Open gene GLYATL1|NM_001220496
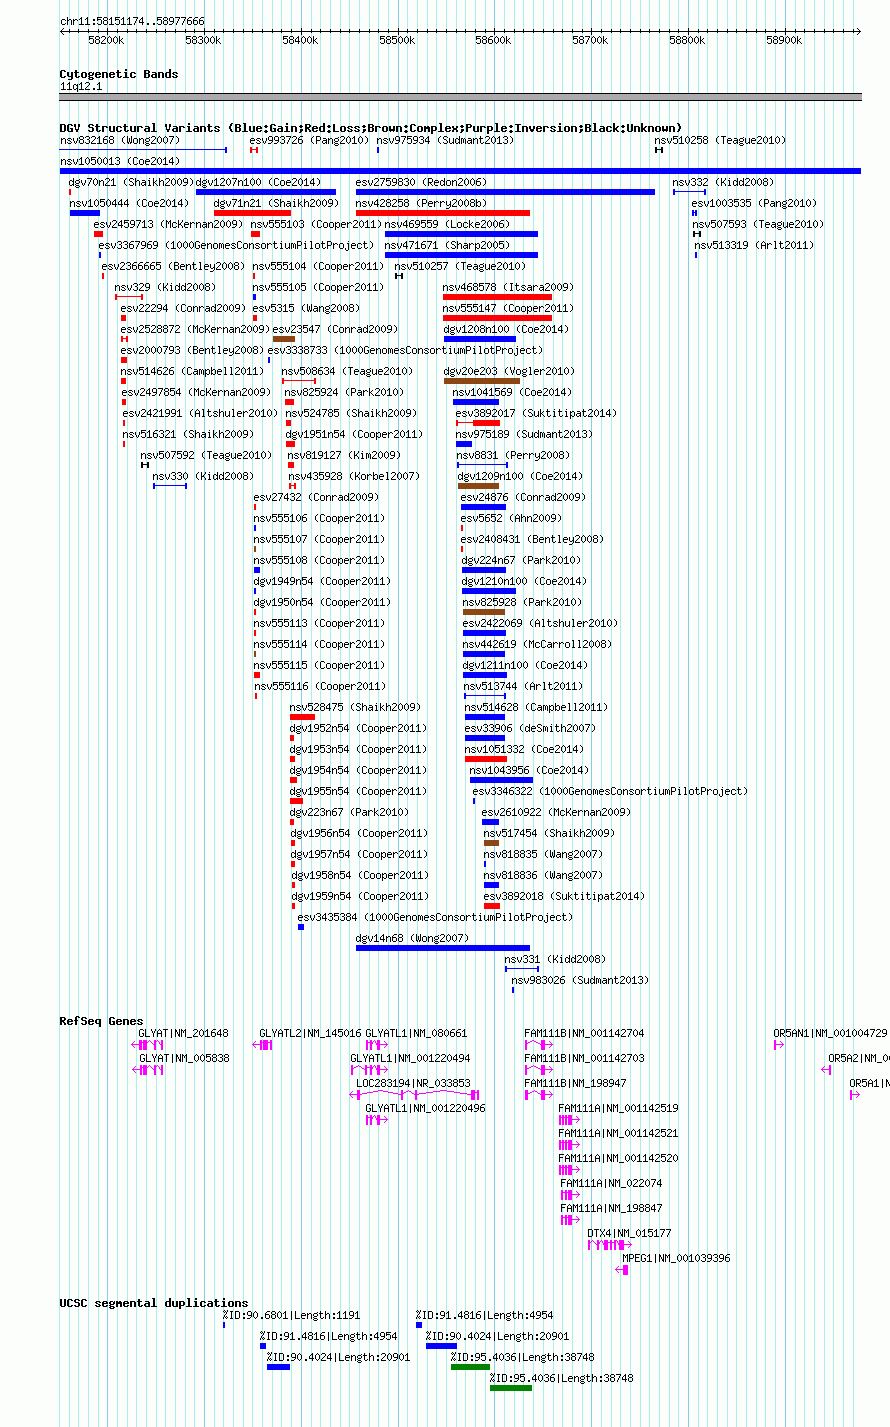The image size is (890, 1427). pos(425,1109)
